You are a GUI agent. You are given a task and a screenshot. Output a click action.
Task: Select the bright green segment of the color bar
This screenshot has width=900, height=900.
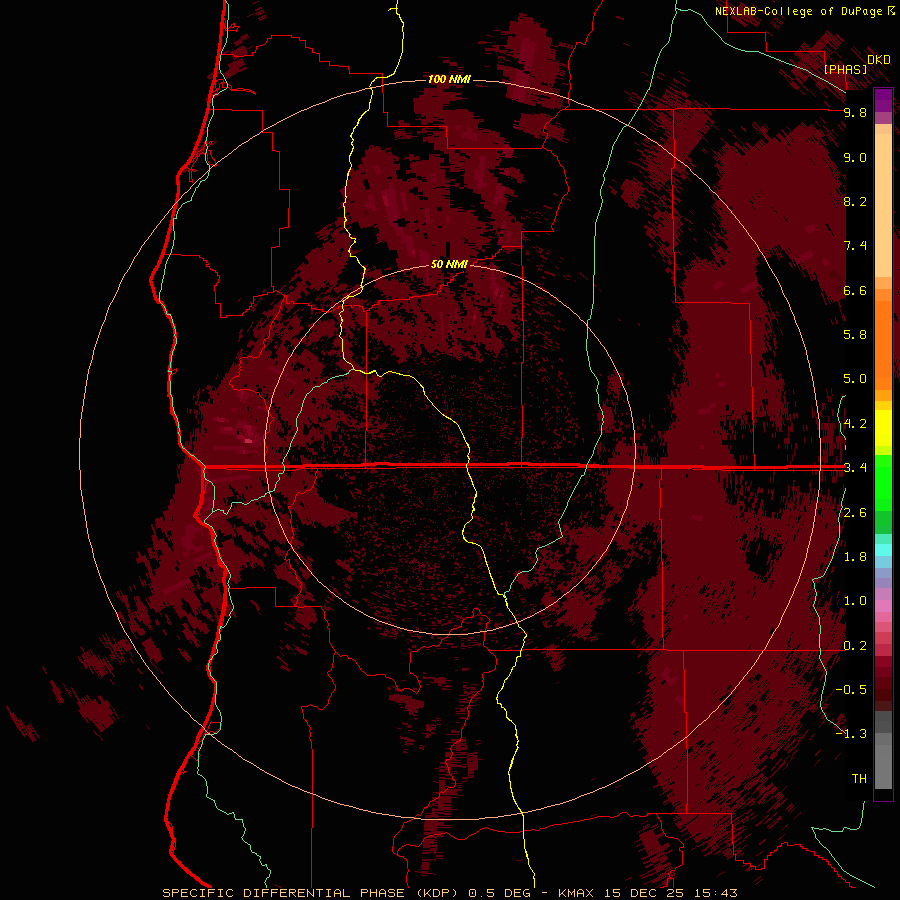(883, 484)
